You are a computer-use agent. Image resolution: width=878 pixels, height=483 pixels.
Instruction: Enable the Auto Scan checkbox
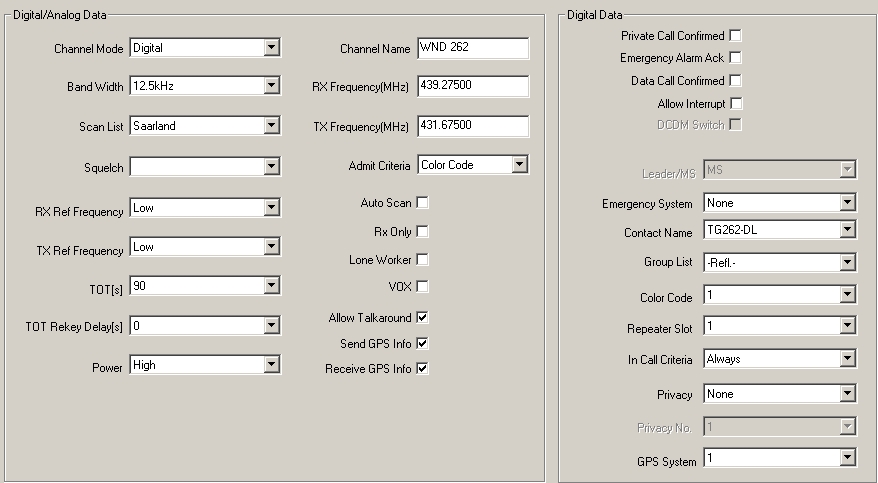(423, 203)
